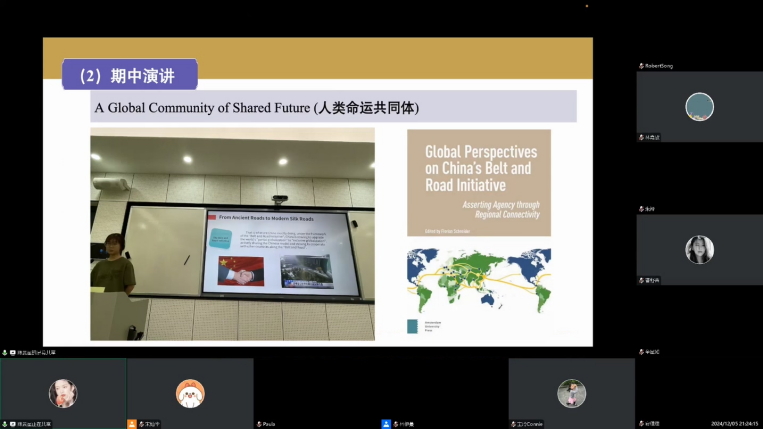Click the classroom presentation photo on slide

(232, 233)
